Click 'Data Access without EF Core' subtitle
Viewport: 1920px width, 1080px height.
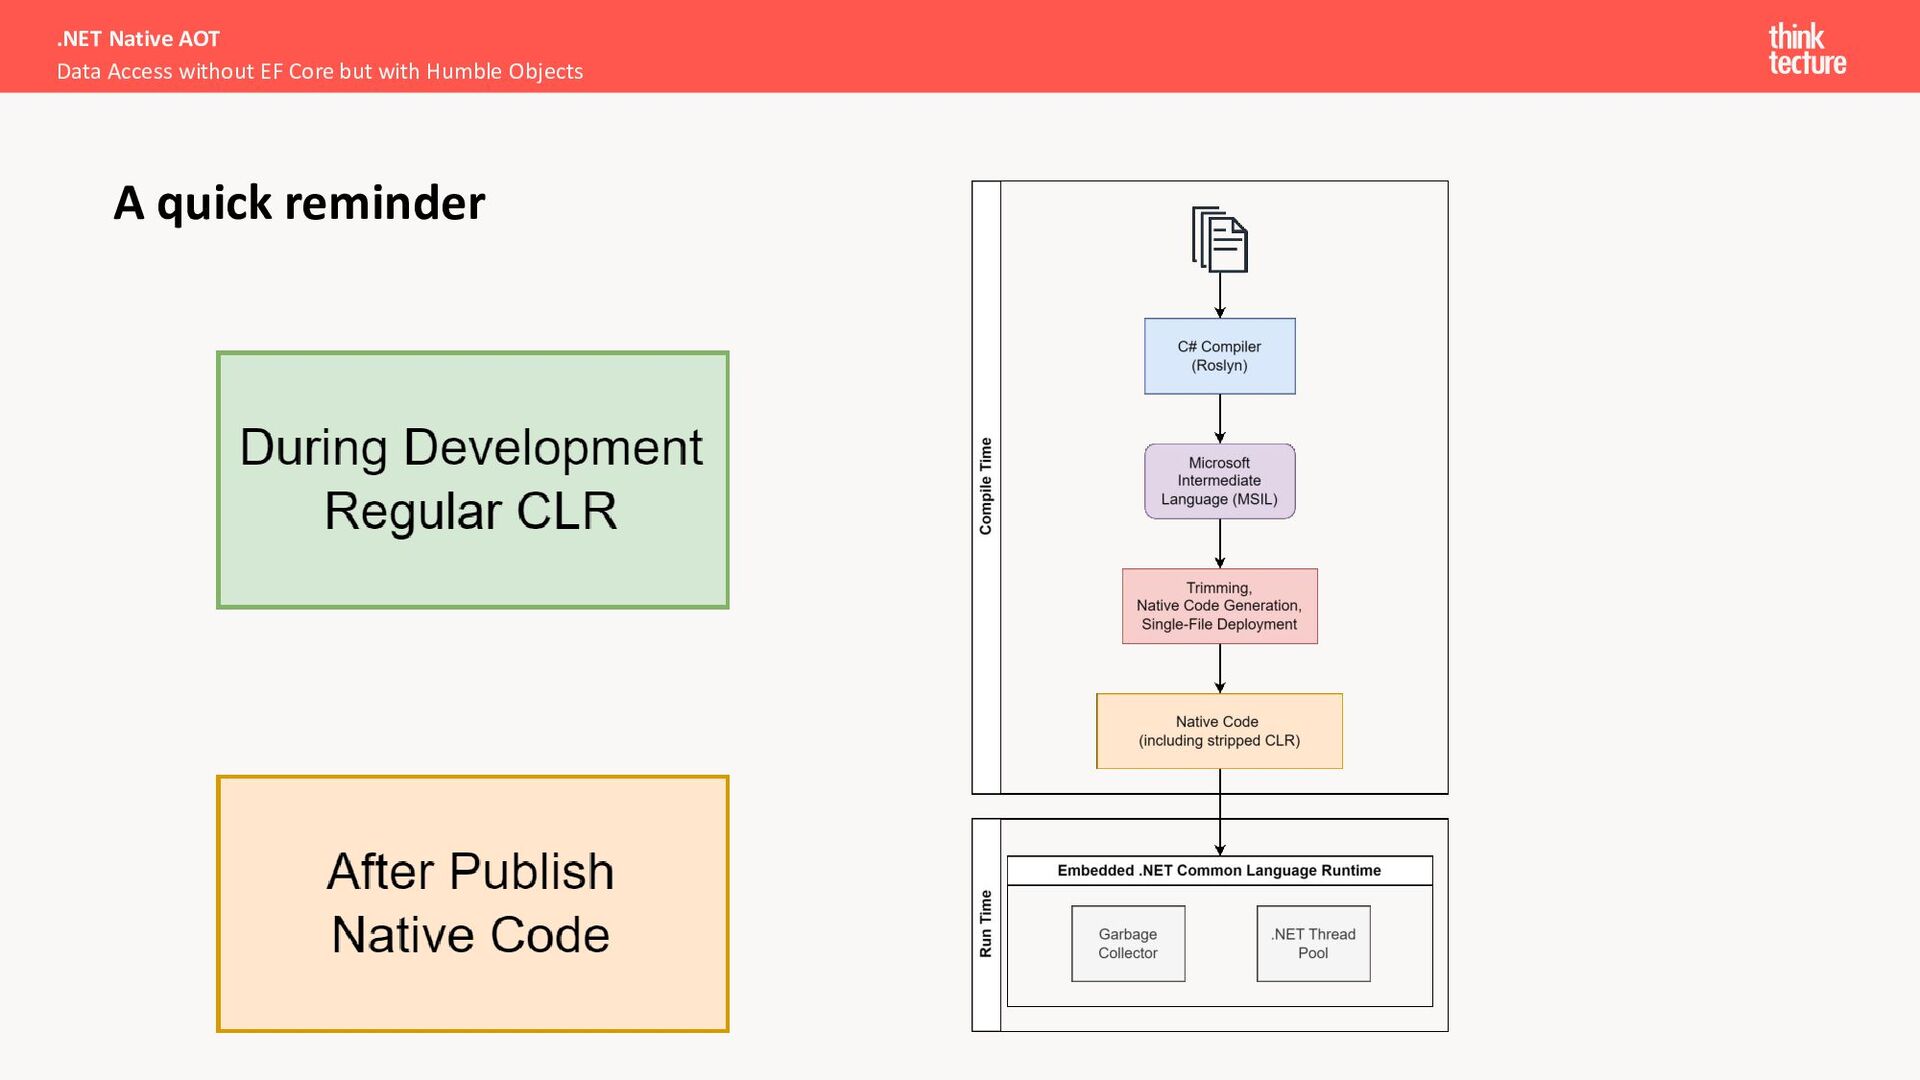click(320, 72)
